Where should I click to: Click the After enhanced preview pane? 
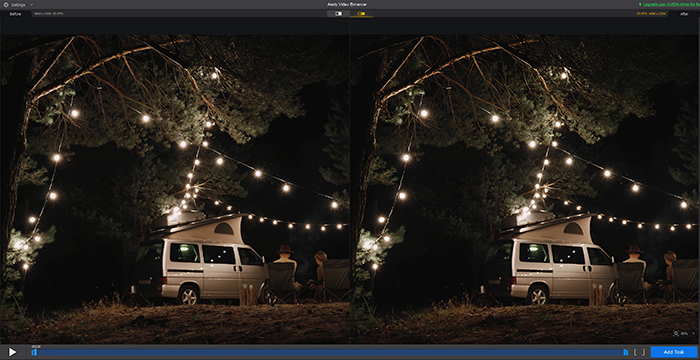click(525, 189)
